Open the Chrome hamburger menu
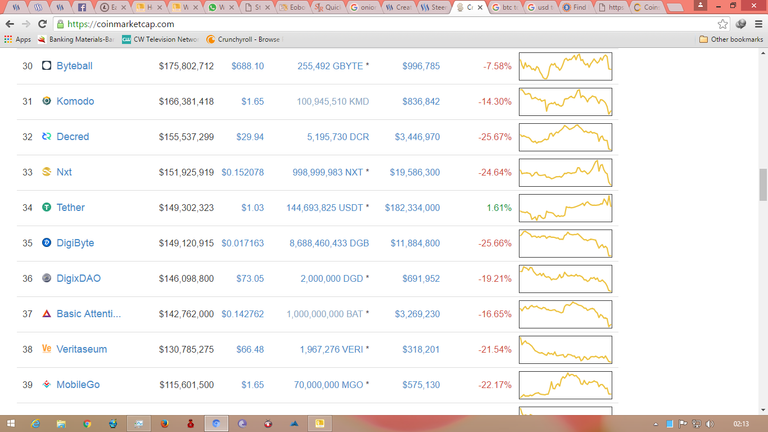Image resolution: width=768 pixels, height=432 pixels. click(x=758, y=24)
